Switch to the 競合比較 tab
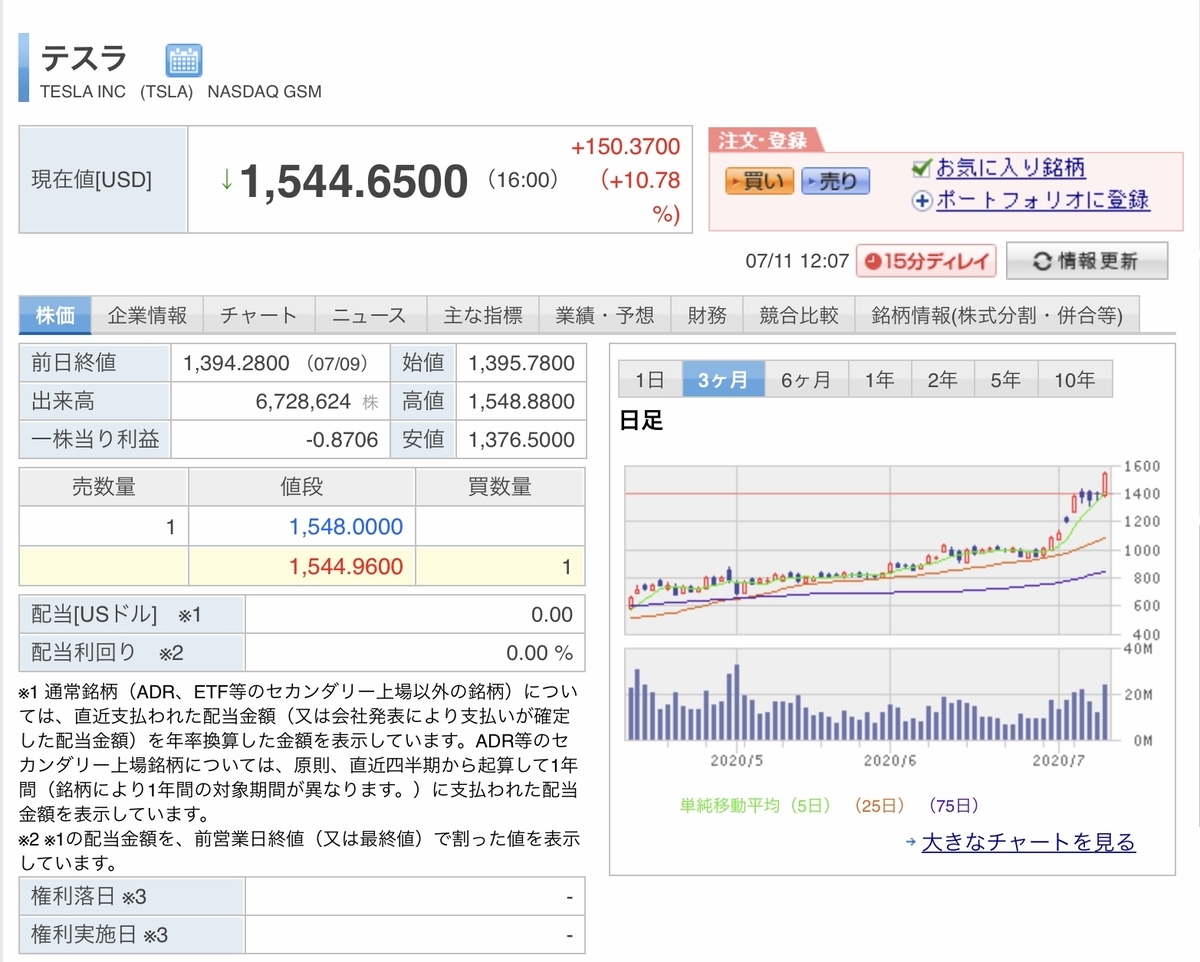1200x962 pixels. (x=799, y=316)
